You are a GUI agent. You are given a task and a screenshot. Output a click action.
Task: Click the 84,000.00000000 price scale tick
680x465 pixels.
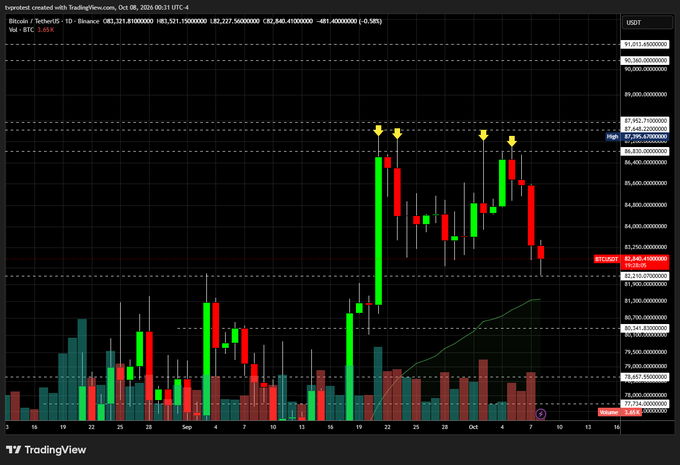tap(645, 226)
